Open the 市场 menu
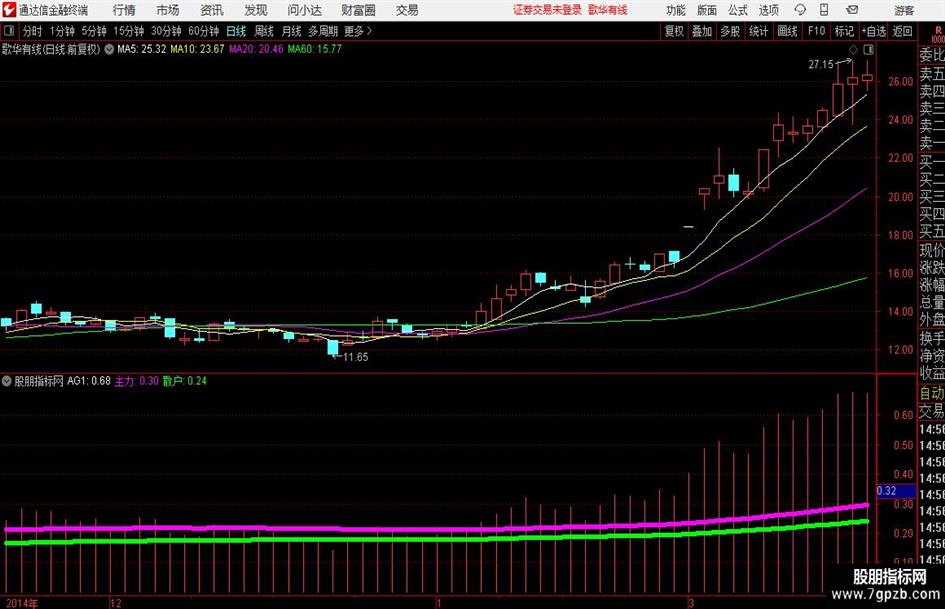This screenshot has height=609, width=945. click(x=168, y=10)
